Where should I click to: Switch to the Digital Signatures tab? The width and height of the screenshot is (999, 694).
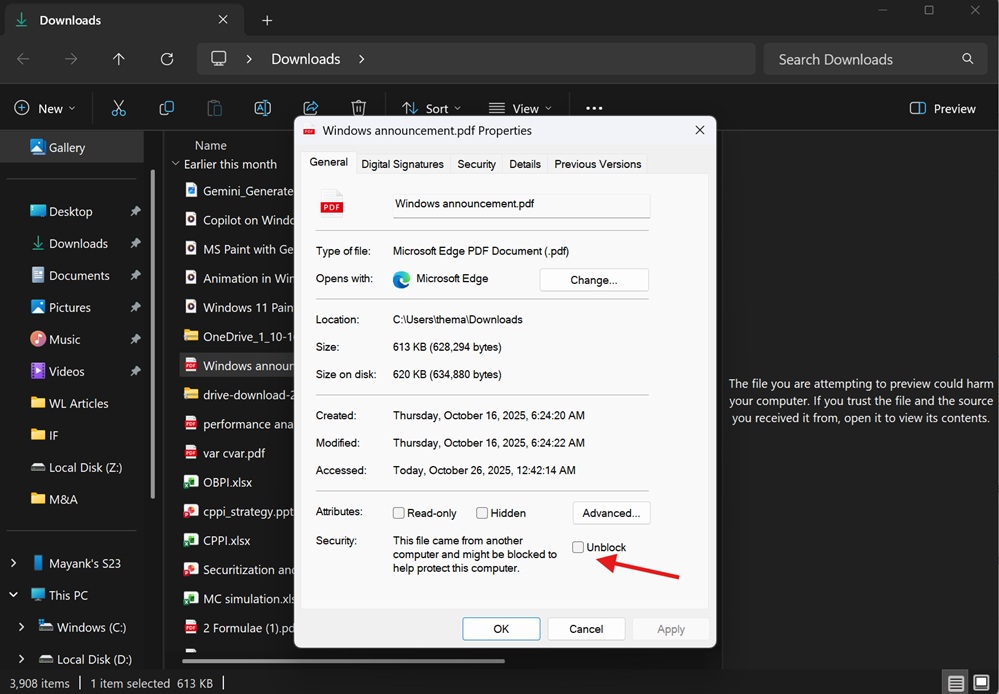(402, 164)
